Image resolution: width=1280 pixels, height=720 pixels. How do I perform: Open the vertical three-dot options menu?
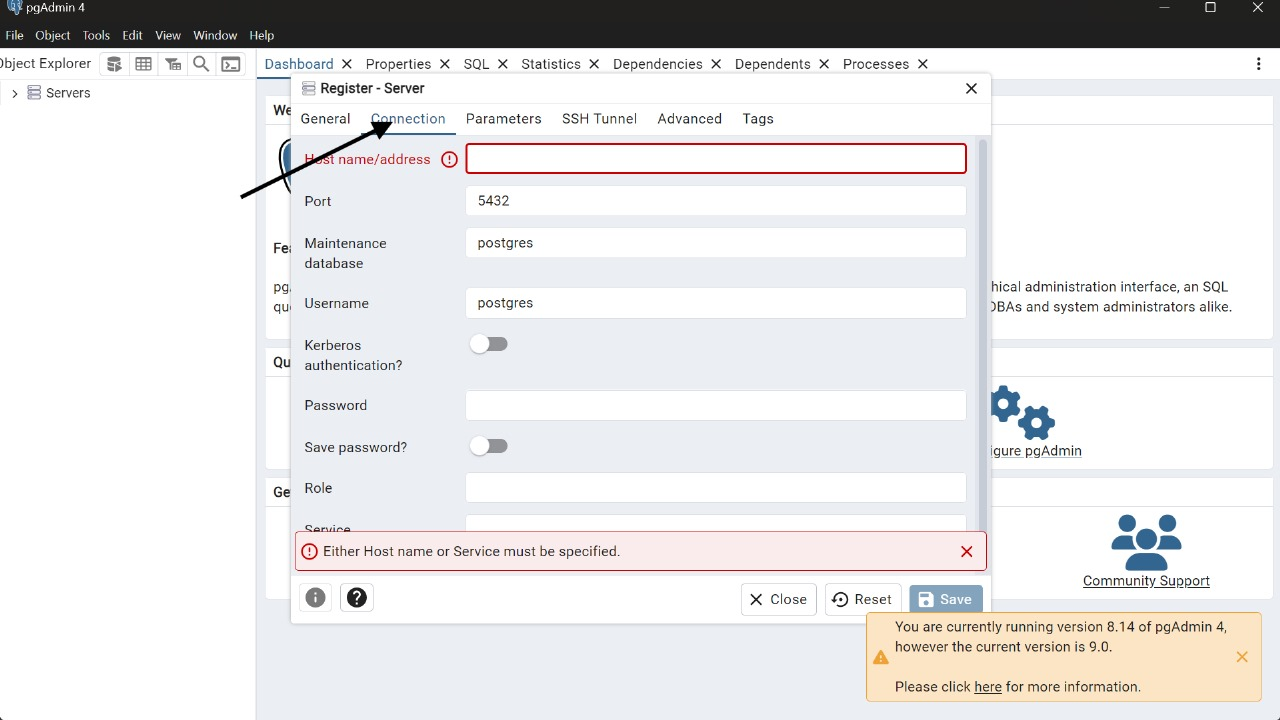point(1258,64)
